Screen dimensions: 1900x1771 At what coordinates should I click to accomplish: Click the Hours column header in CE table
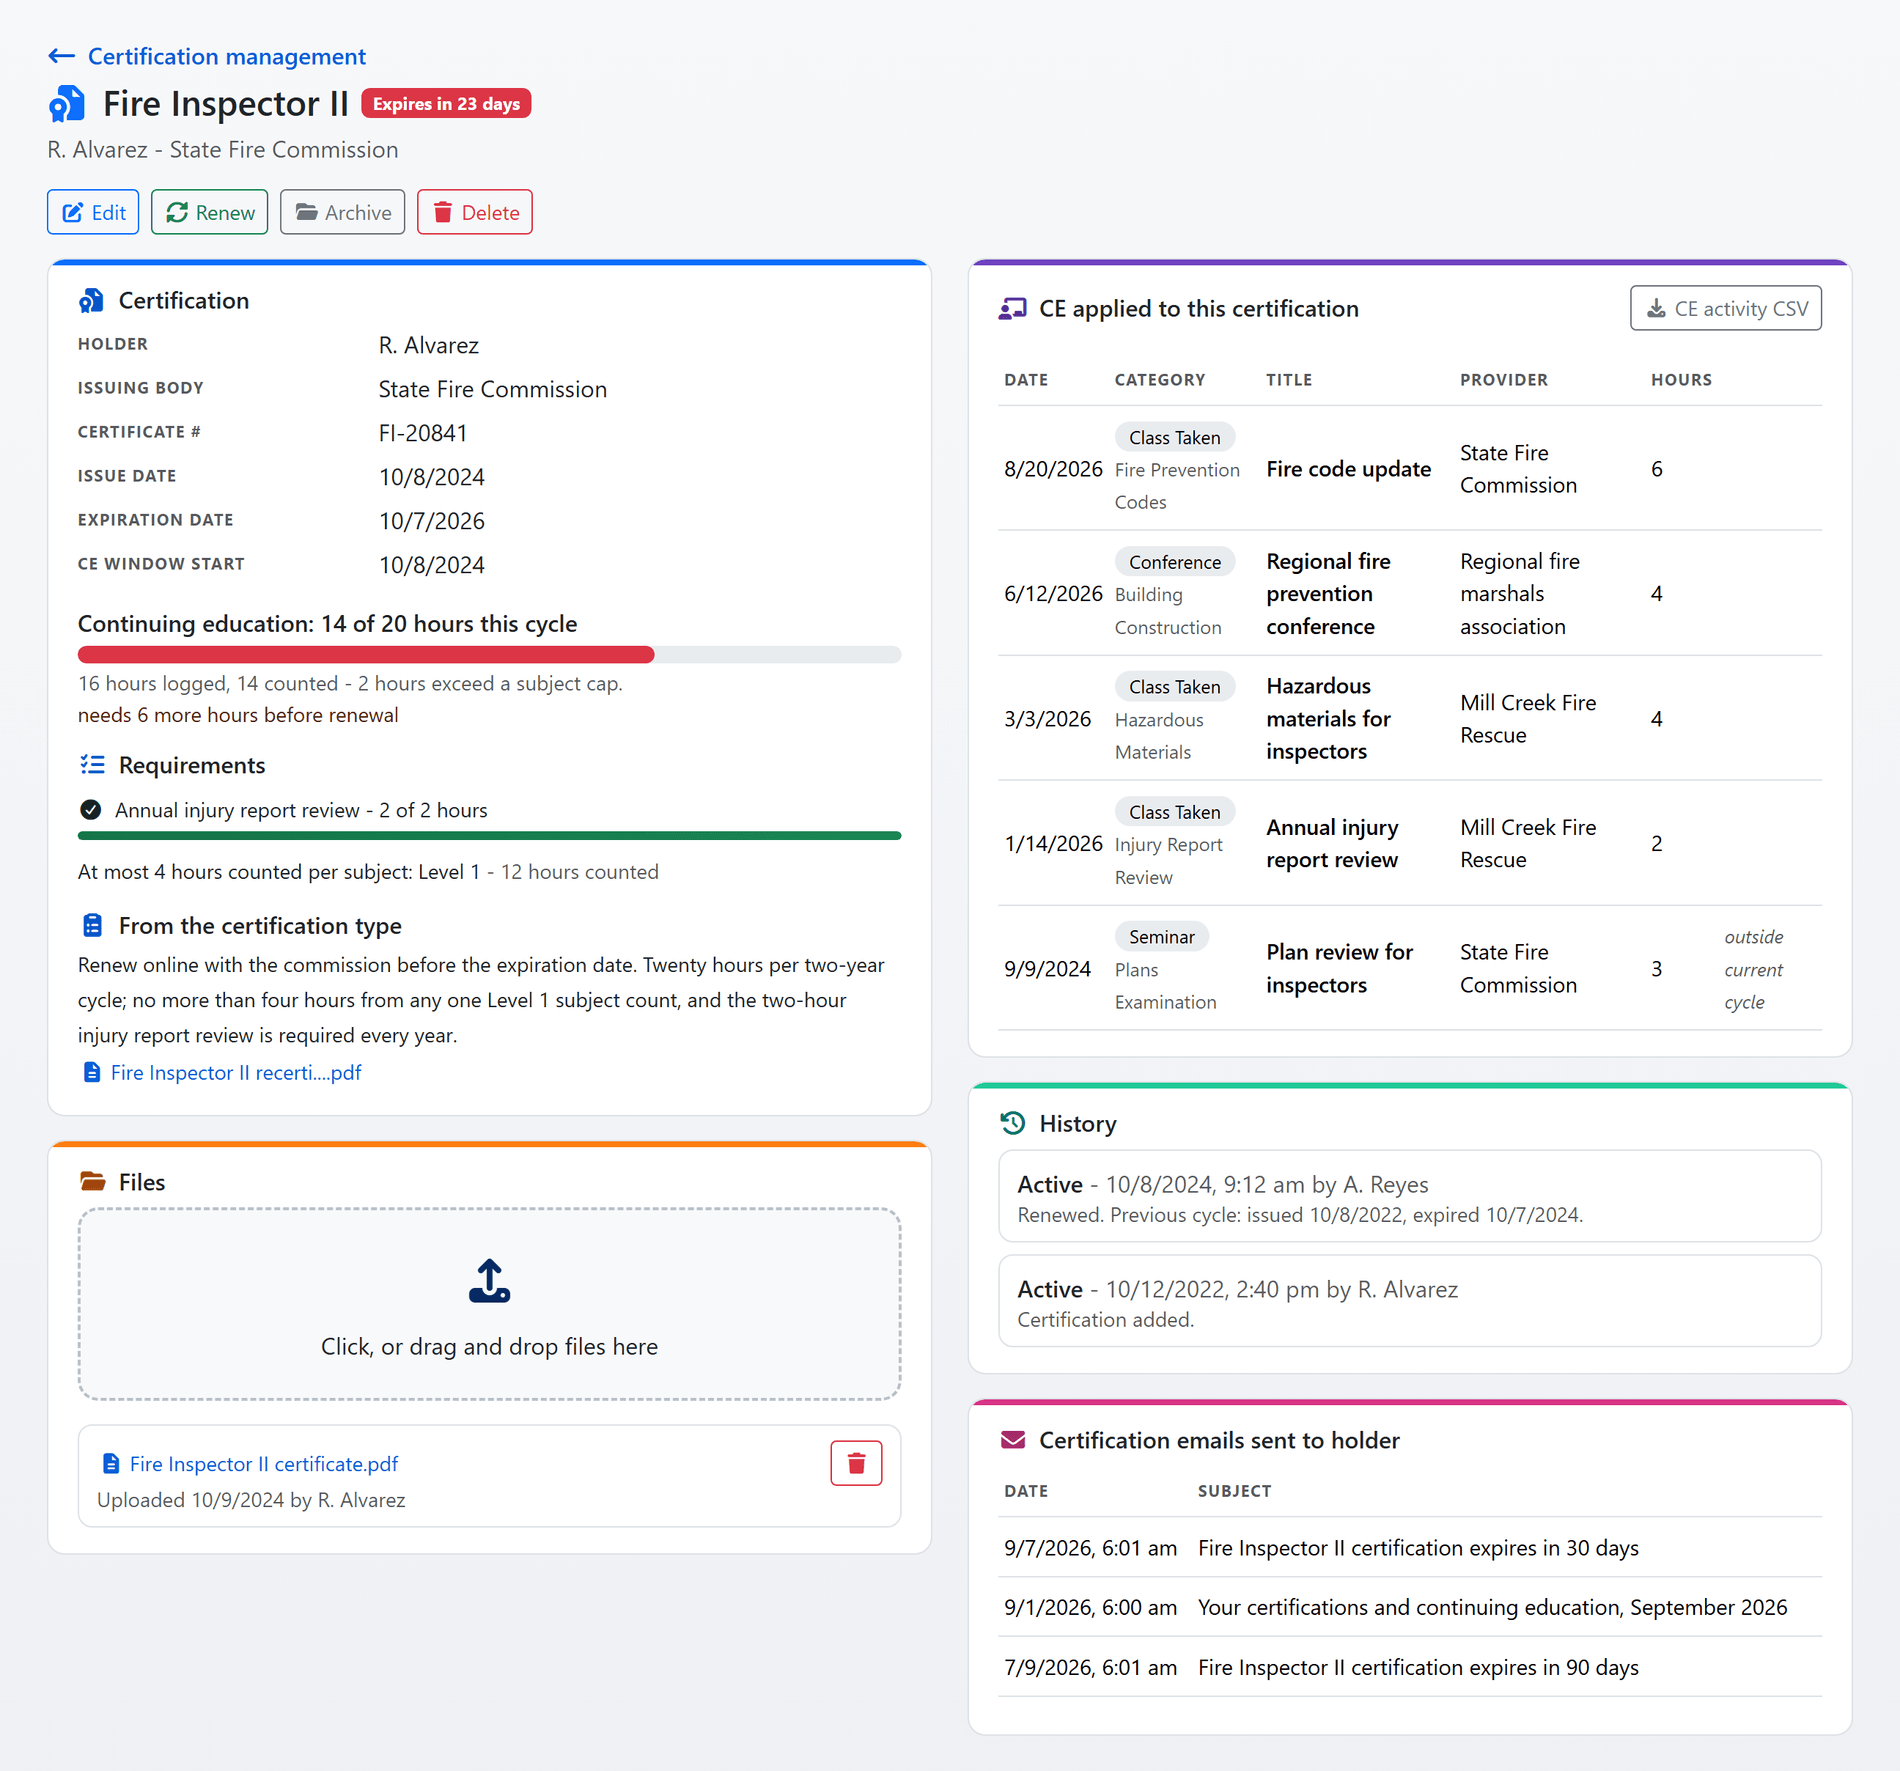(1681, 379)
